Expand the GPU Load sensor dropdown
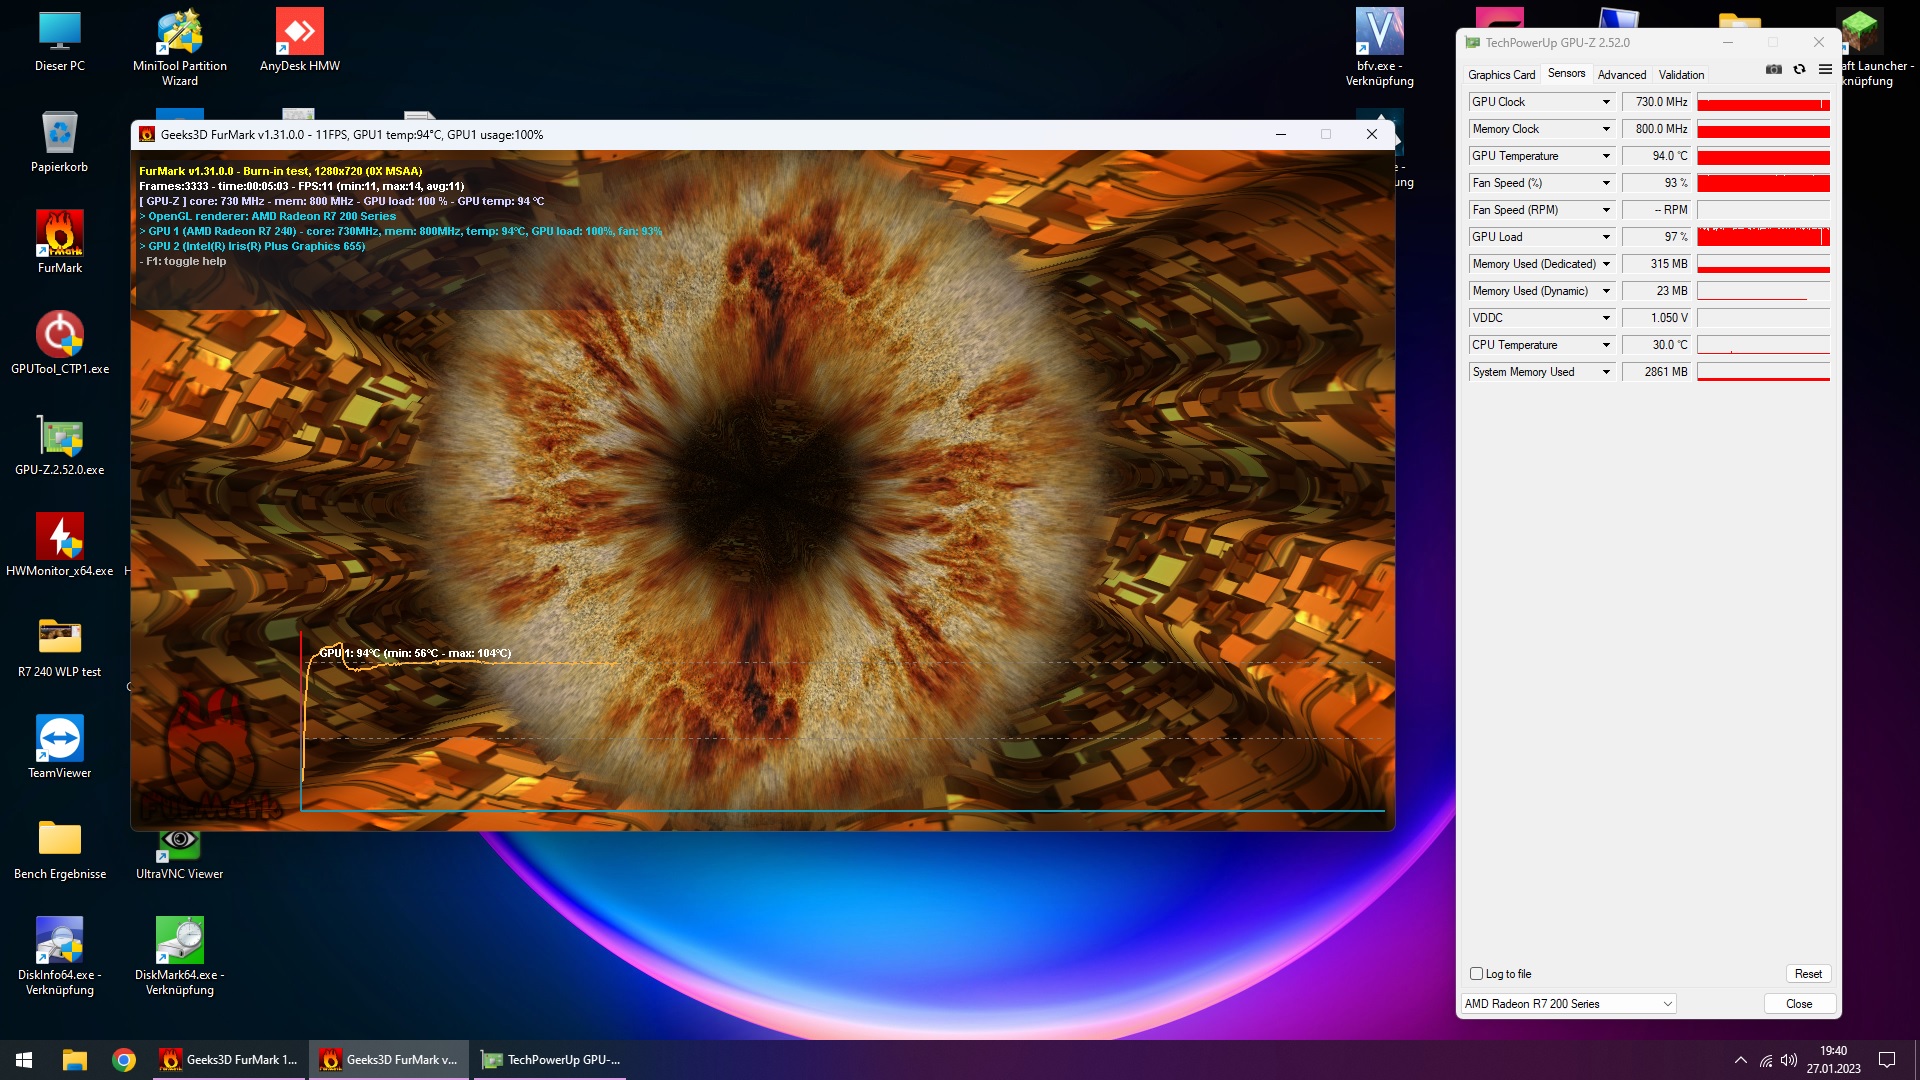This screenshot has width=1920, height=1080. pos(1606,237)
